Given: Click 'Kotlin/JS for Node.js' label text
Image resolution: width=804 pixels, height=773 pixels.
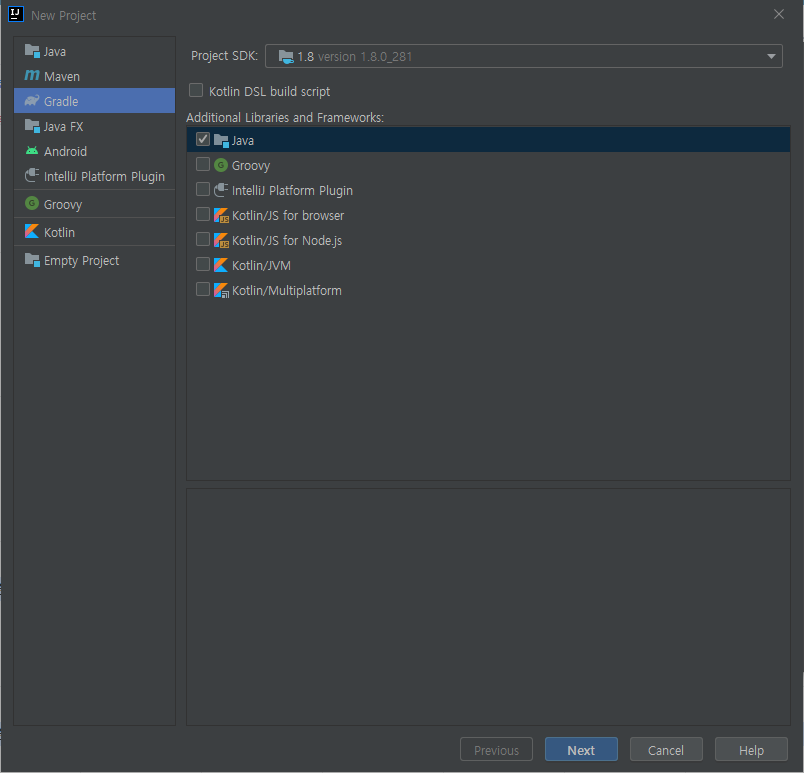Looking at the screenshot, I should click(x=287, y=240).
